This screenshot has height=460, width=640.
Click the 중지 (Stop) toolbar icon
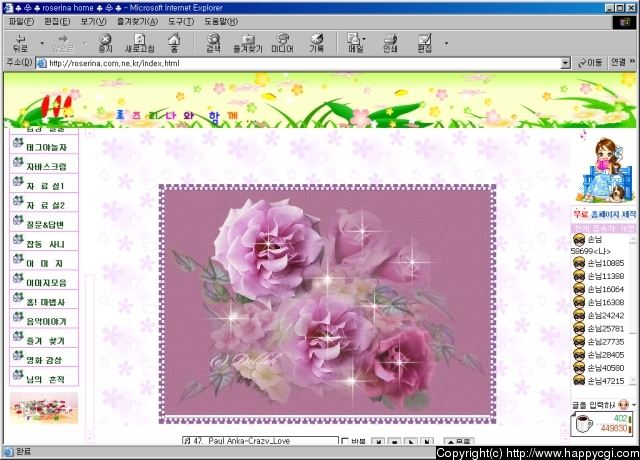(105, 43)
